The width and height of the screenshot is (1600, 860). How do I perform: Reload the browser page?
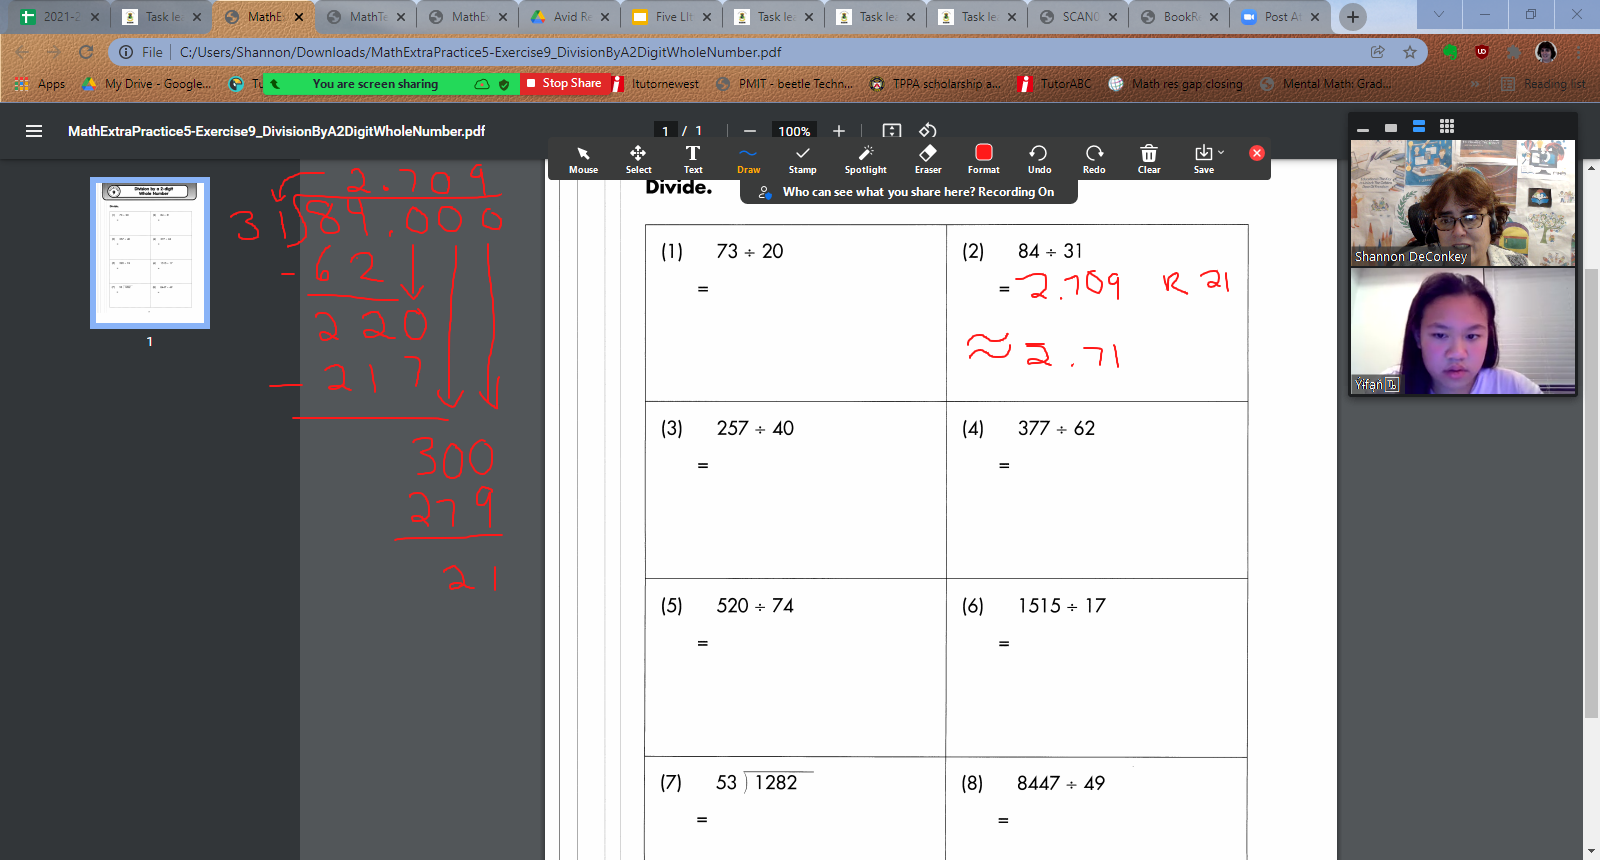click(86, 52)
